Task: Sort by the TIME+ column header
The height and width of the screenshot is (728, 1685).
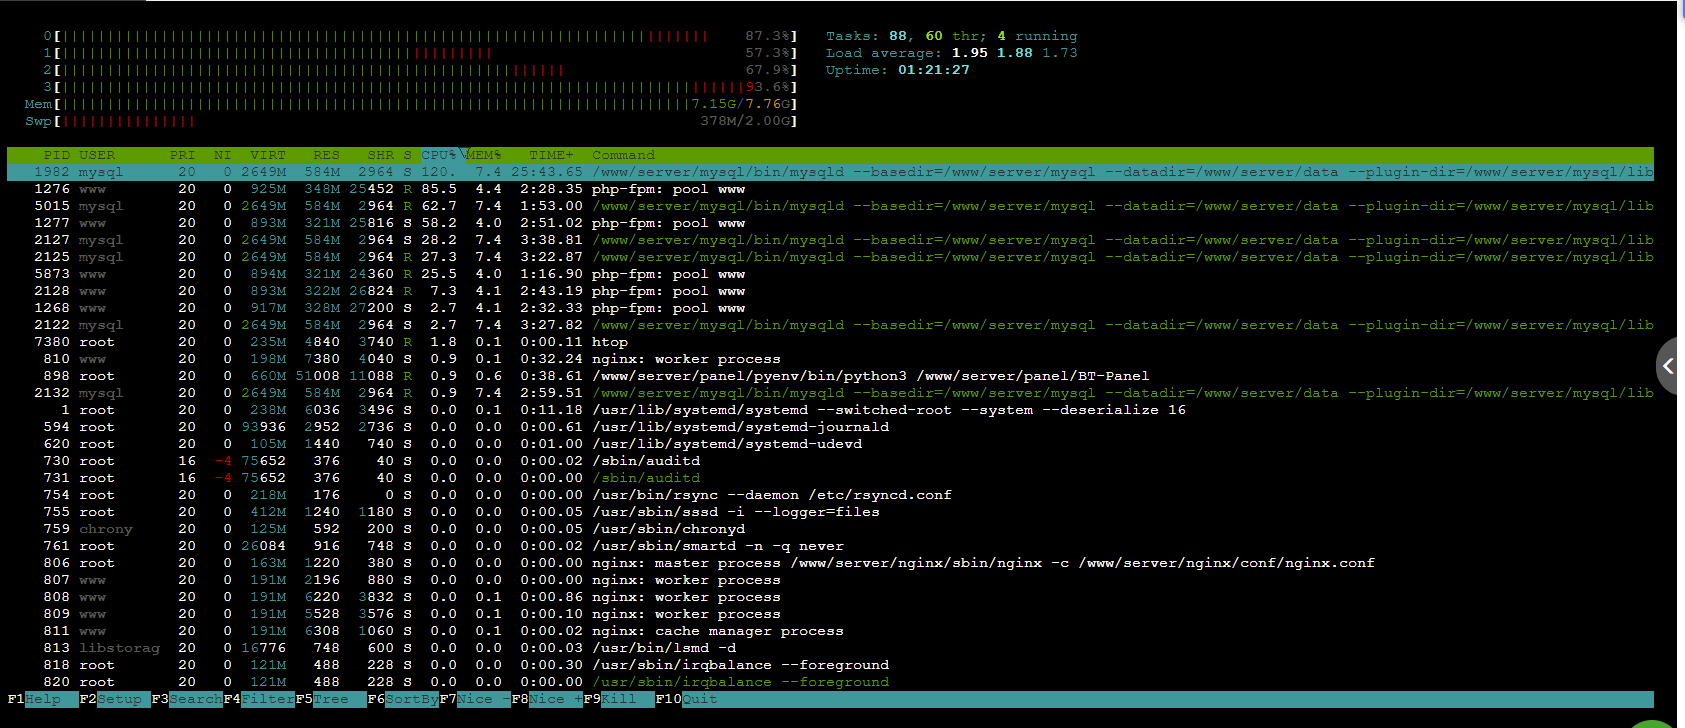Action: [x=551, y=155]
